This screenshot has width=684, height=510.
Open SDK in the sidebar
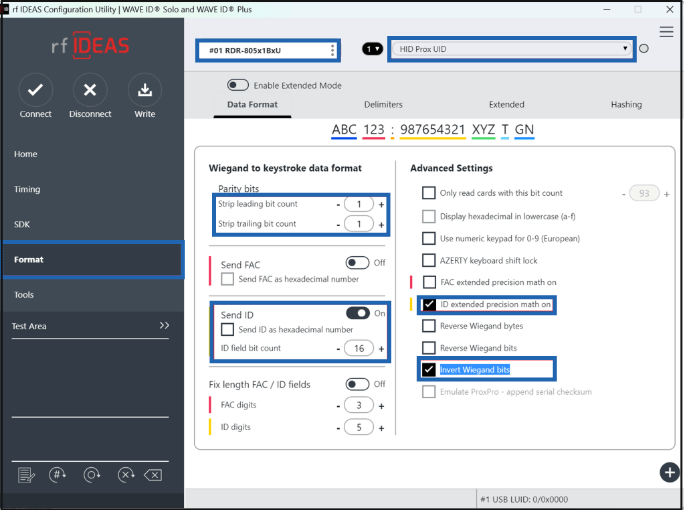coord(22,224)
